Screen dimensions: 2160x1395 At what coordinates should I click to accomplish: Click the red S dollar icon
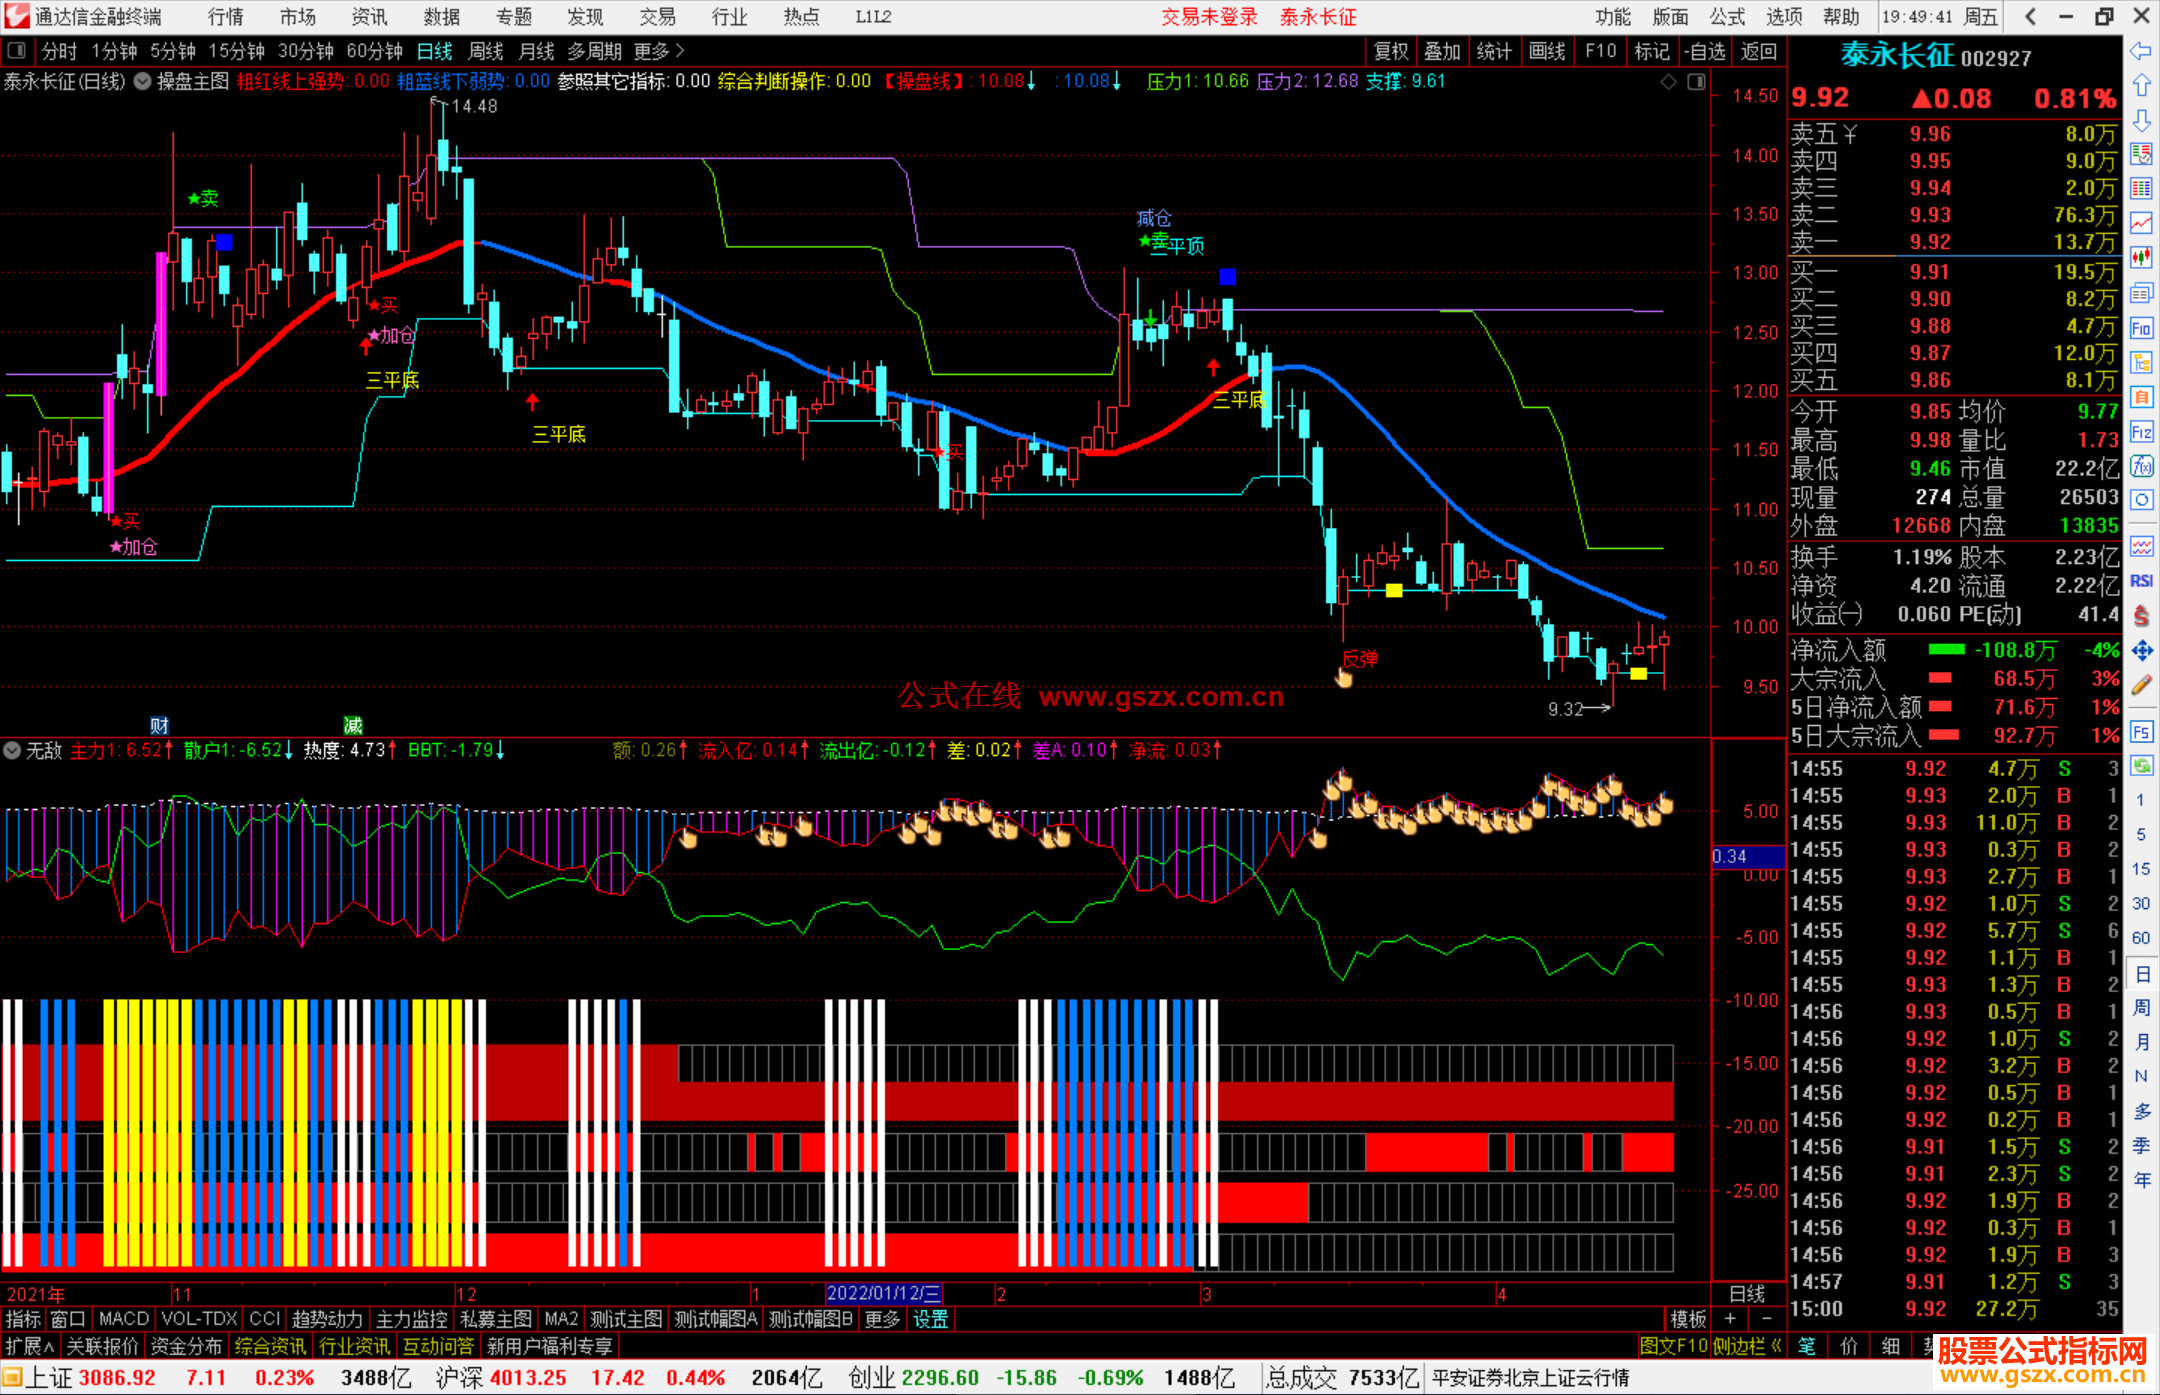point(2141,616)
